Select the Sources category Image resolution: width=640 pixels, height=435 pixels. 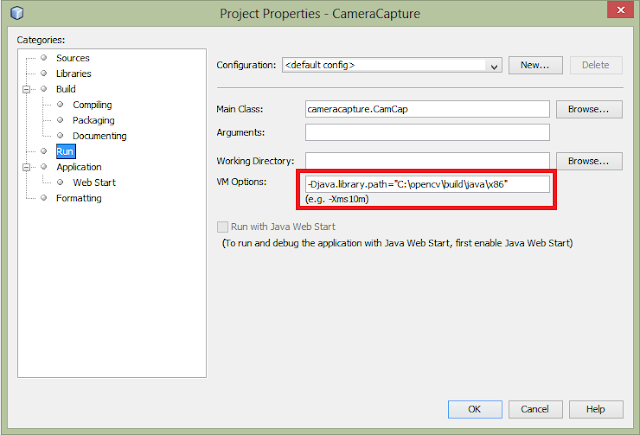[x=72, y=58]
